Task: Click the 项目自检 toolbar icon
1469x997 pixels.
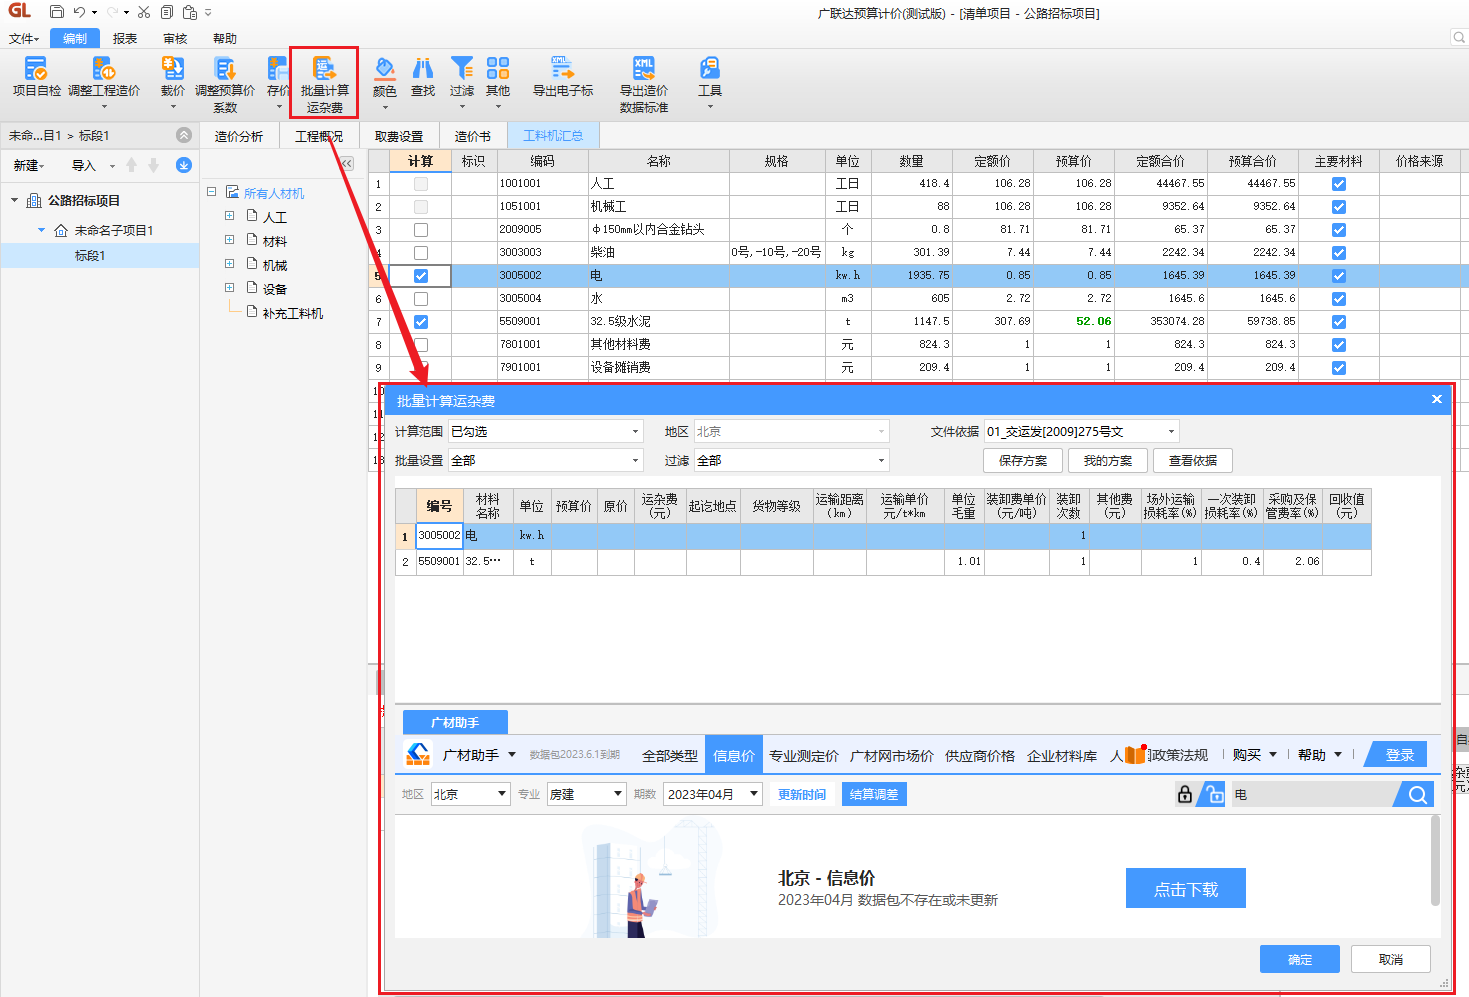Action: pos(36,68)
